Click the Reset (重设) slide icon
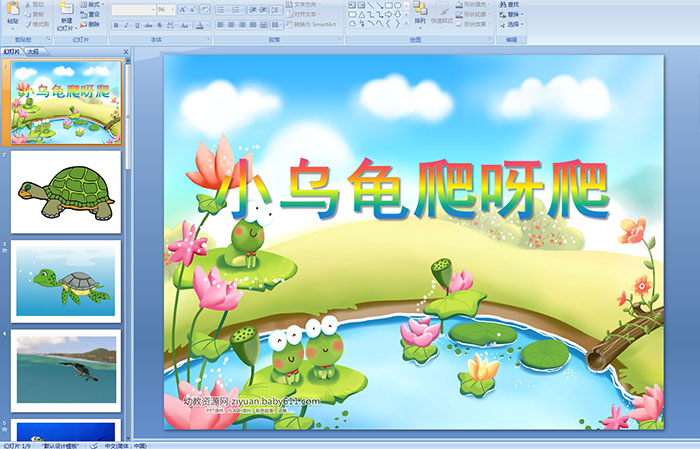The width and height of the screenshot is (700, 449). tap(83, 15)
